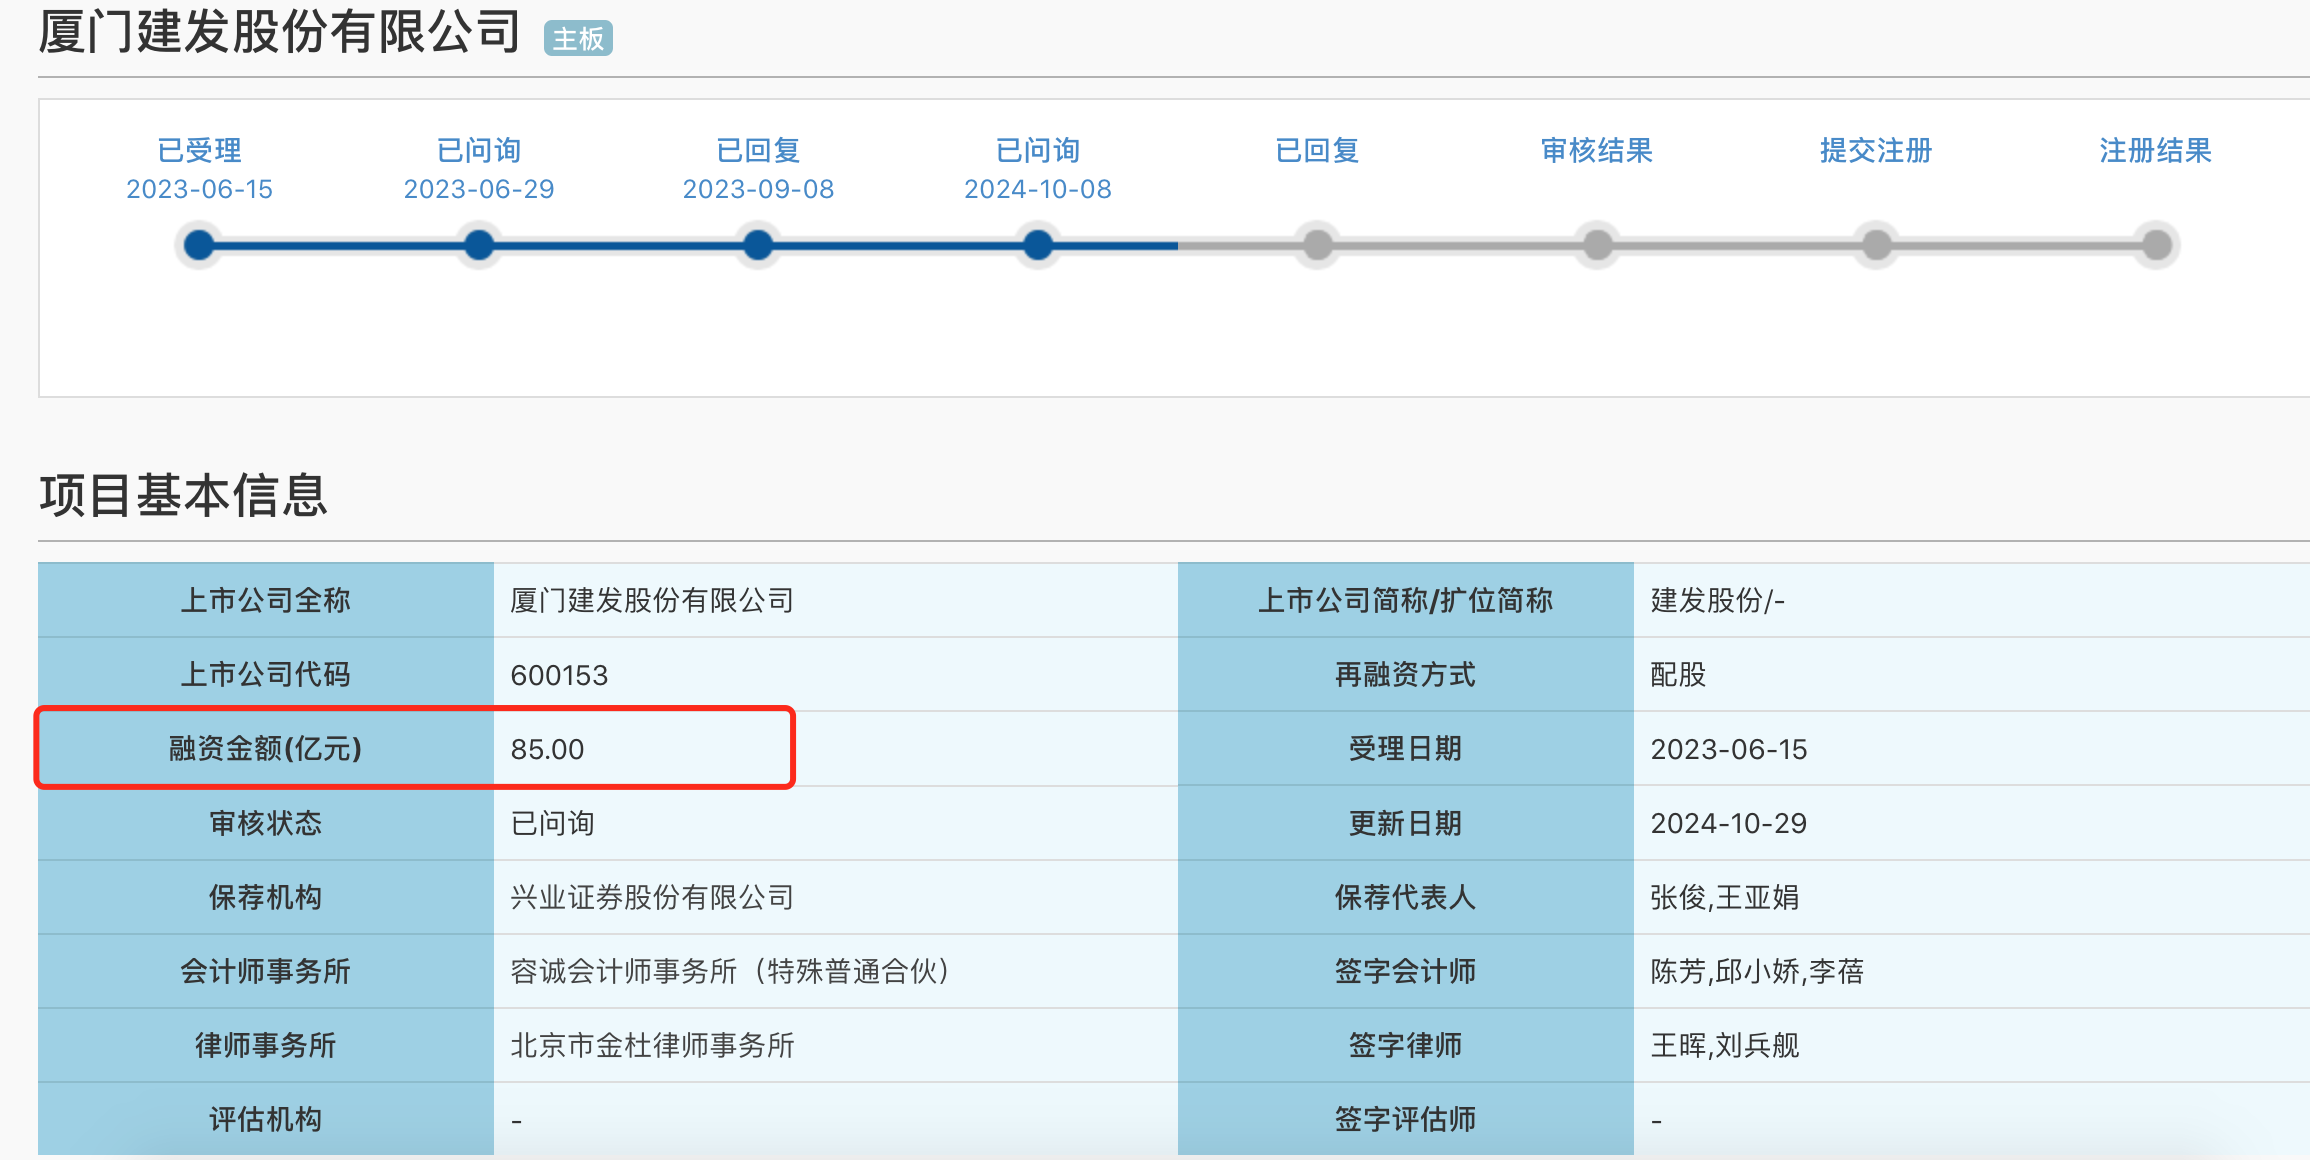Click the 主板 badge beside company title
This screenshot has height=1160, width=2310.
pyautogui.click(x=578, y=39)
